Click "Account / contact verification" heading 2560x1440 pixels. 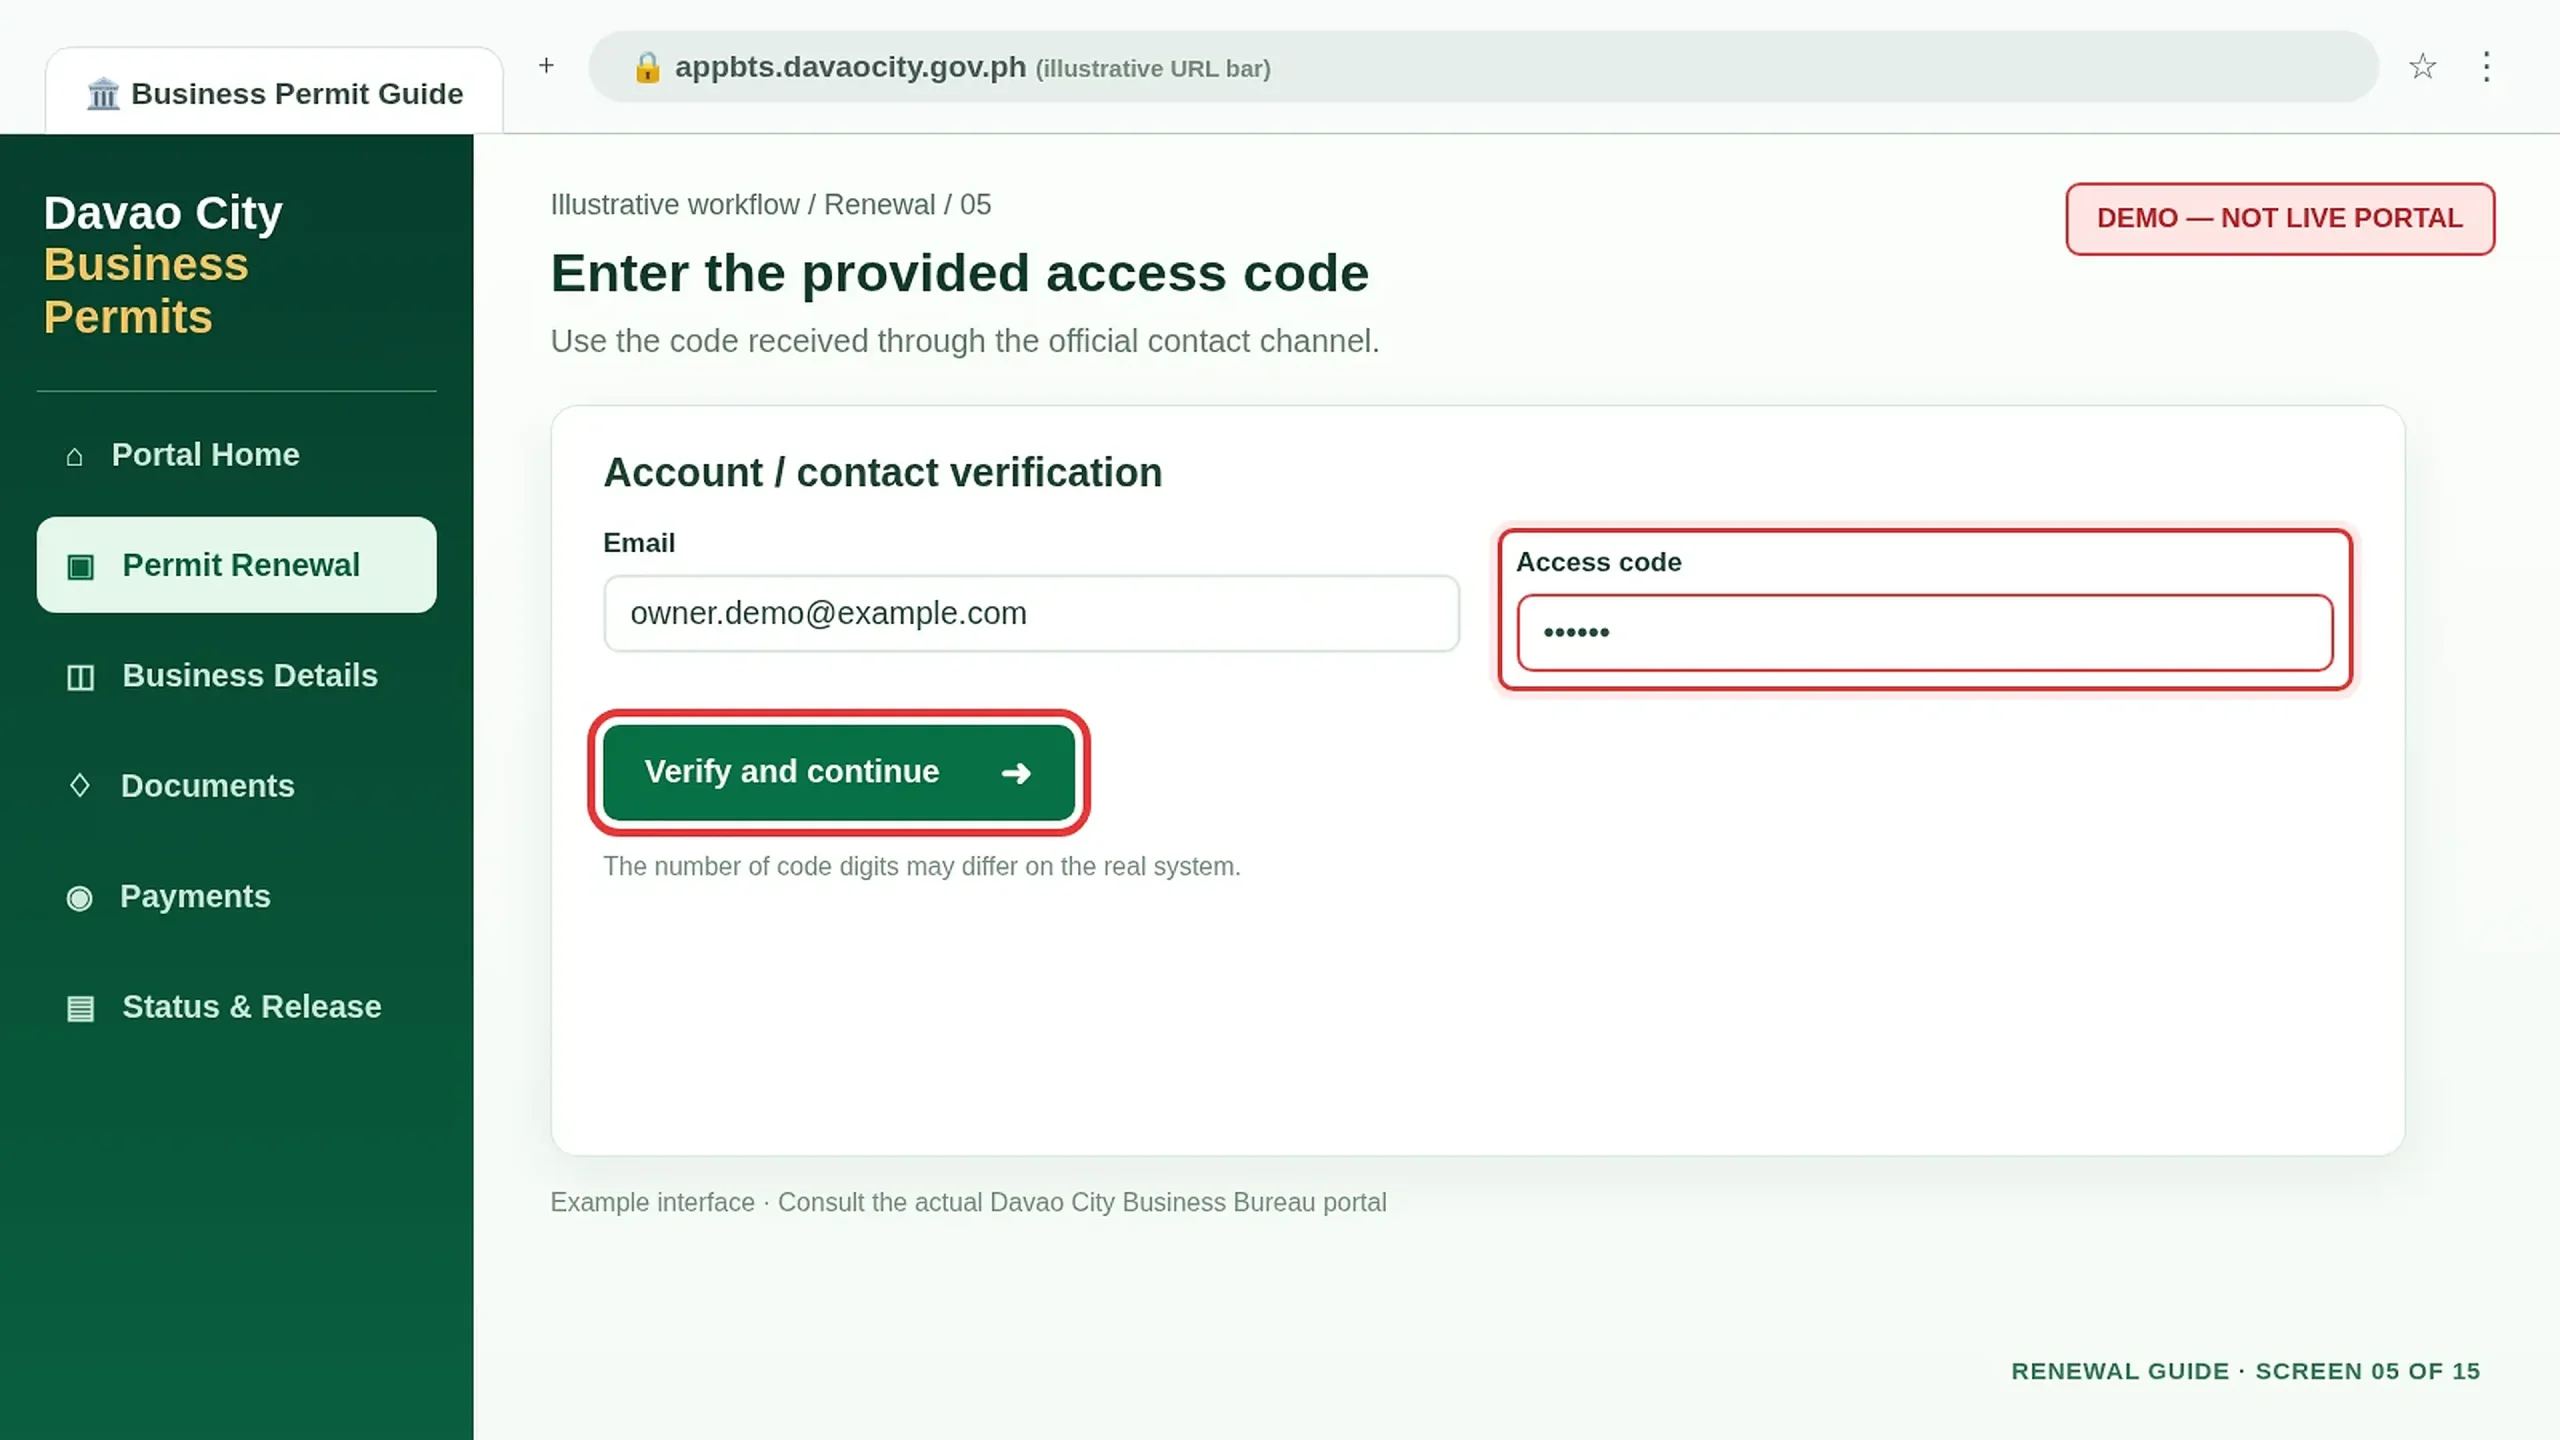pos(882,473)
